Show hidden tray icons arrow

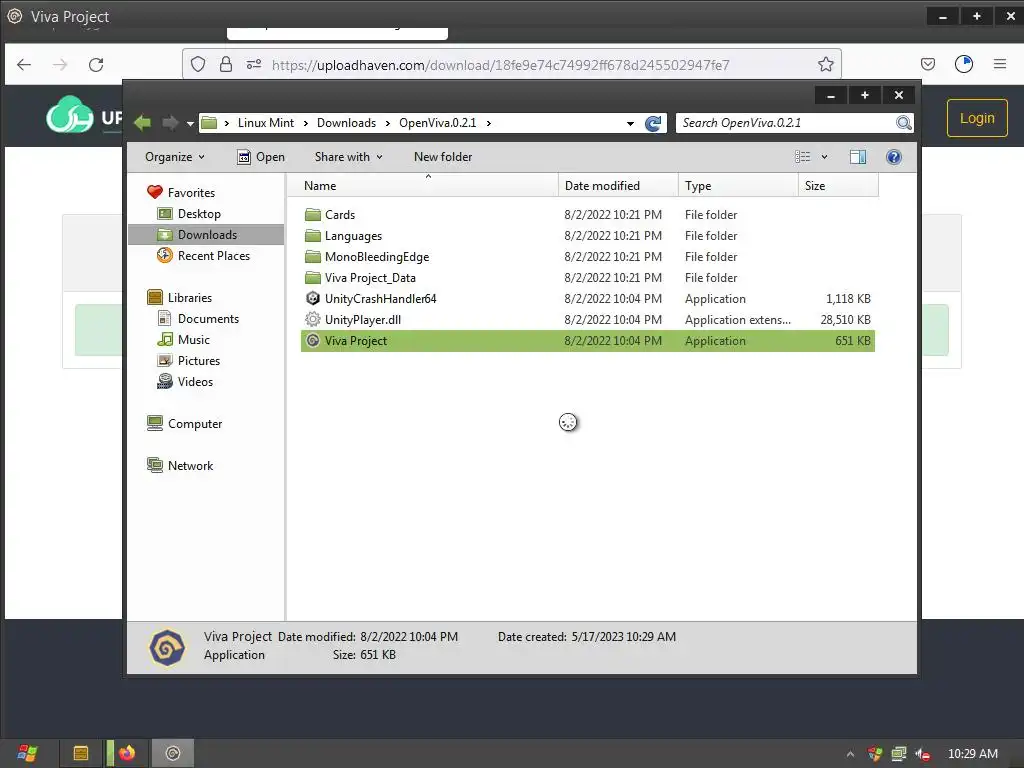pos(850,754)
